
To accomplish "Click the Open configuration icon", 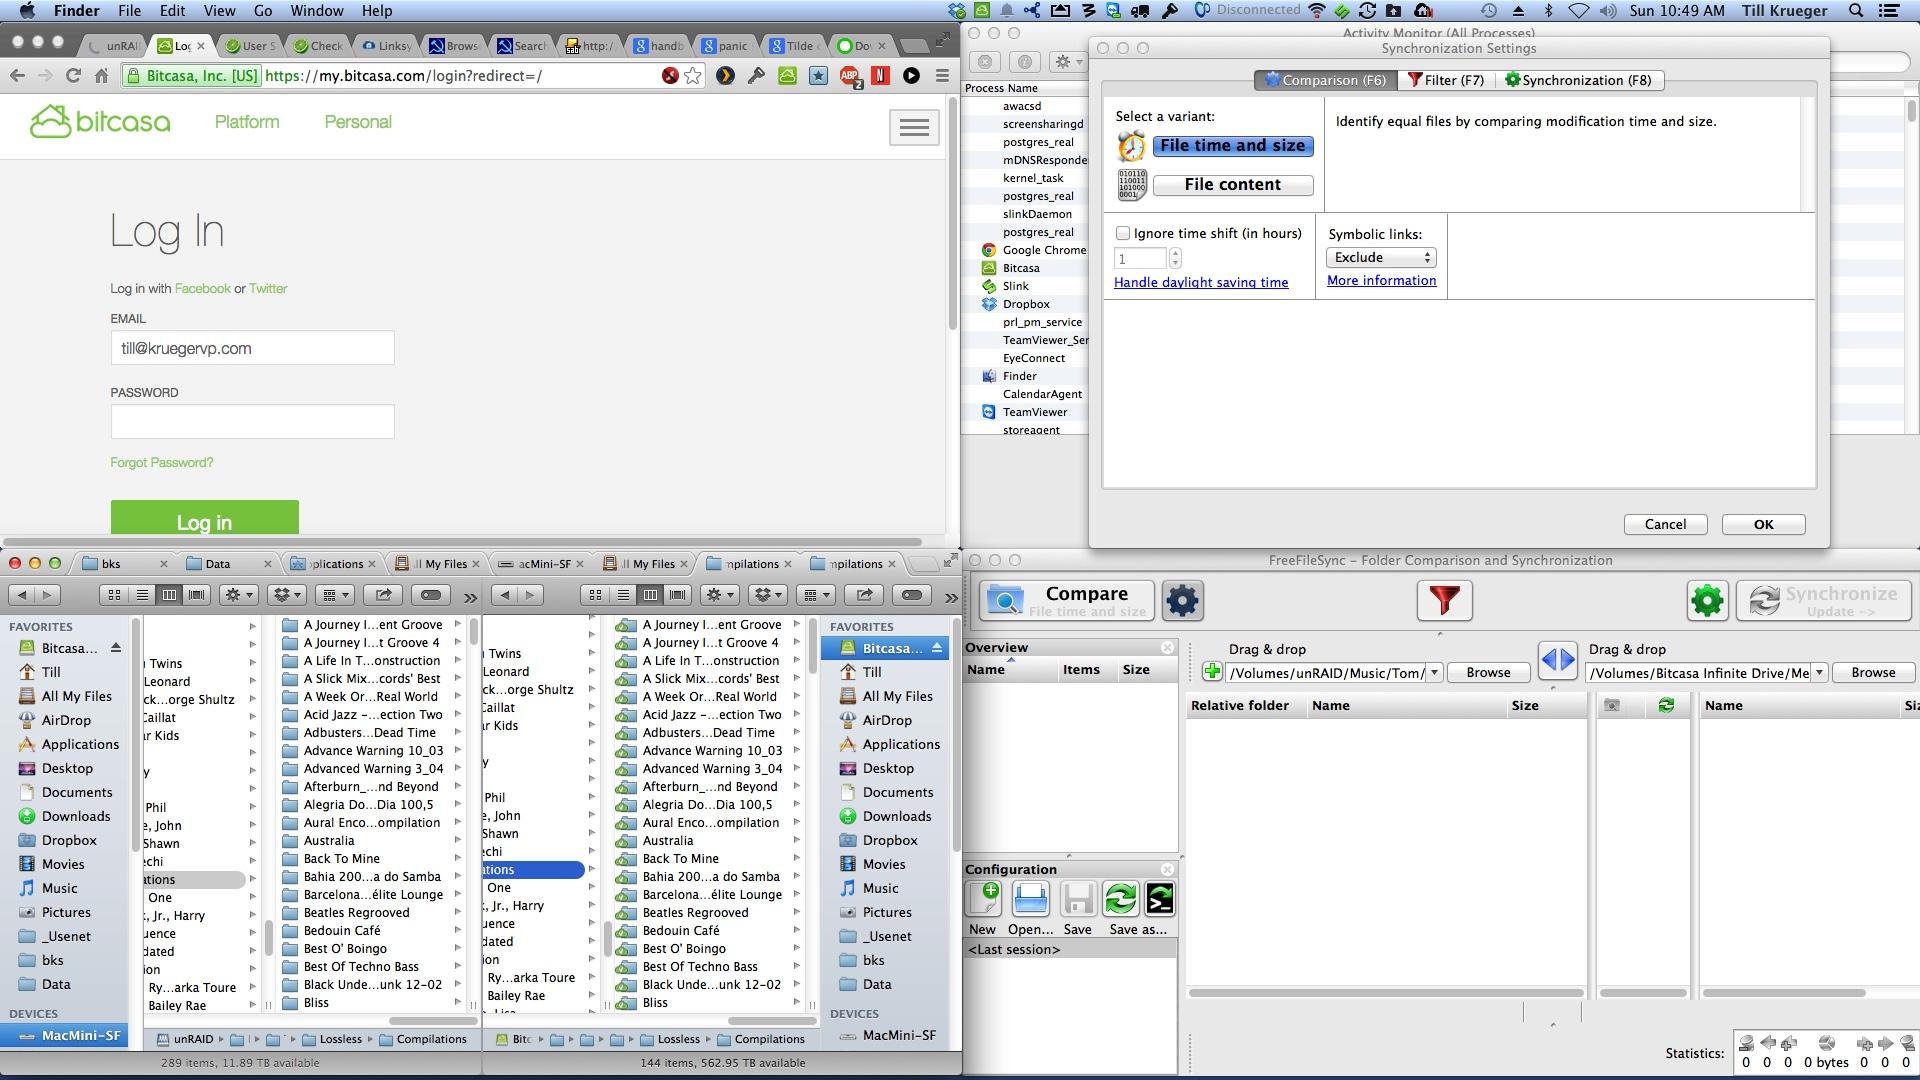I will coord(1030,900).
